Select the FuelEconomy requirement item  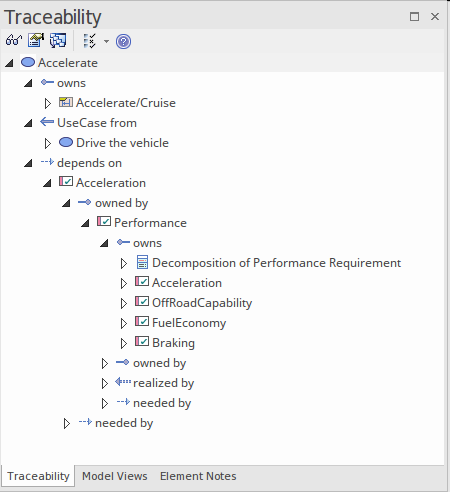tap(189, 323)
